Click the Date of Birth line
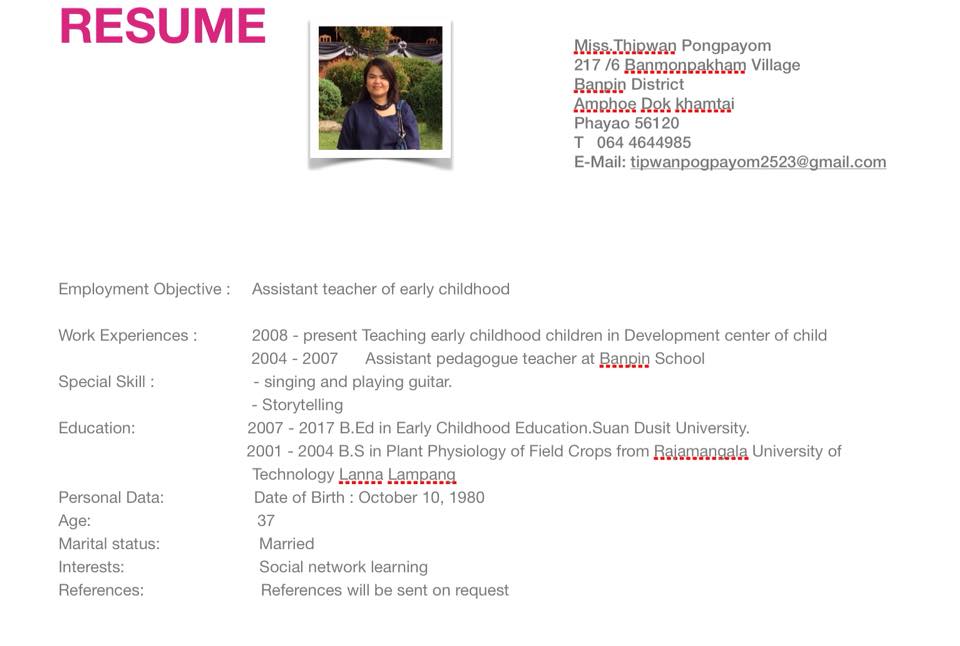The height and width of the screenshot is (646, 960). click(369, 497)
